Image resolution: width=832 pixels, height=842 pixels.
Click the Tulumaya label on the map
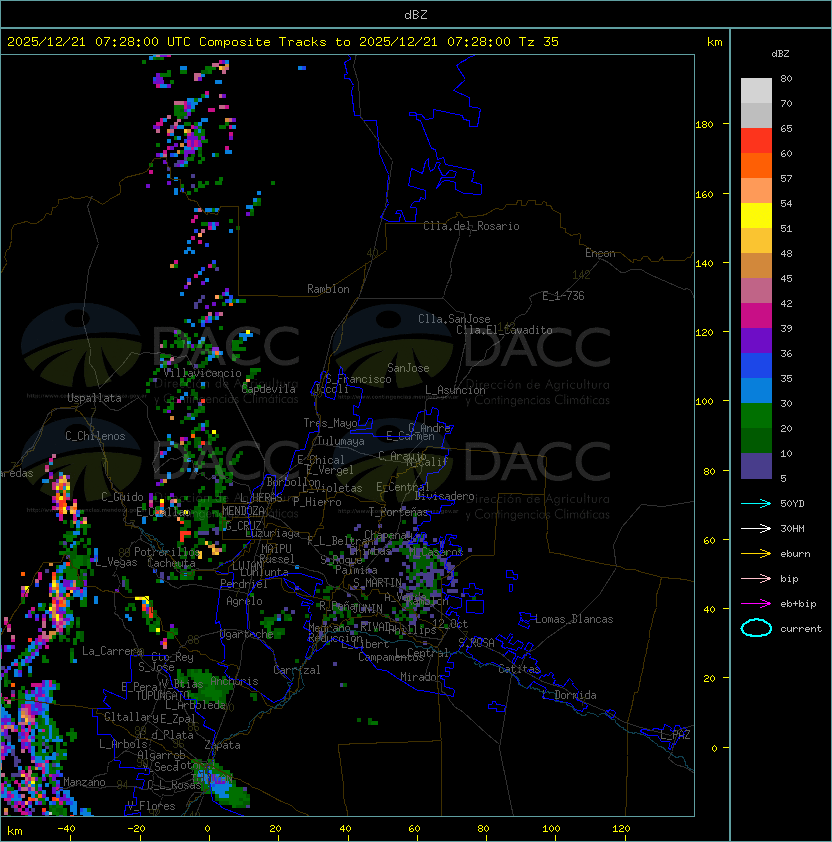(x=341, y=441)
